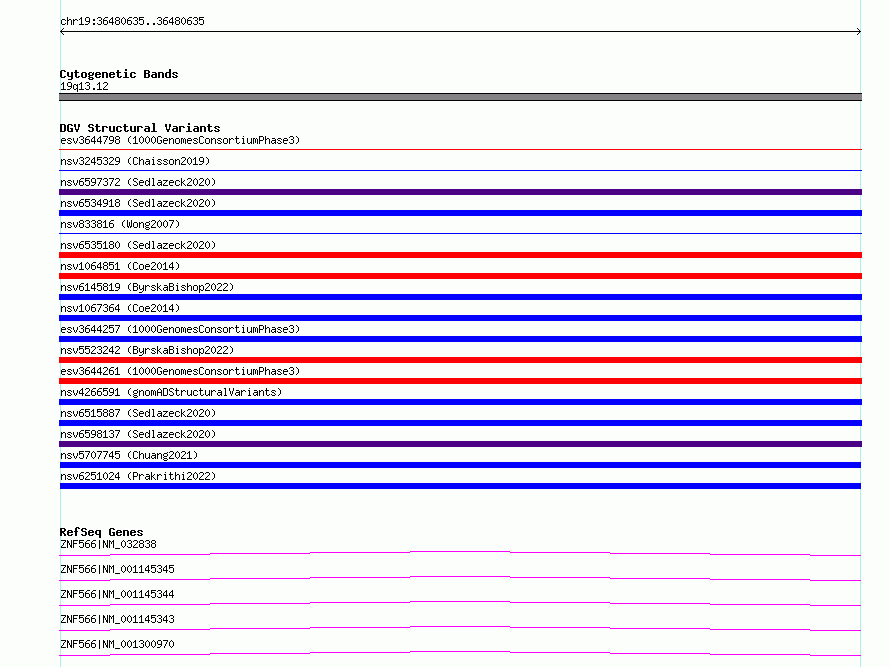Open variant nsv6515887 (Sedlazeck2020)
The image size is (890, 667).
pyautogui.click(x=138, y=413)
